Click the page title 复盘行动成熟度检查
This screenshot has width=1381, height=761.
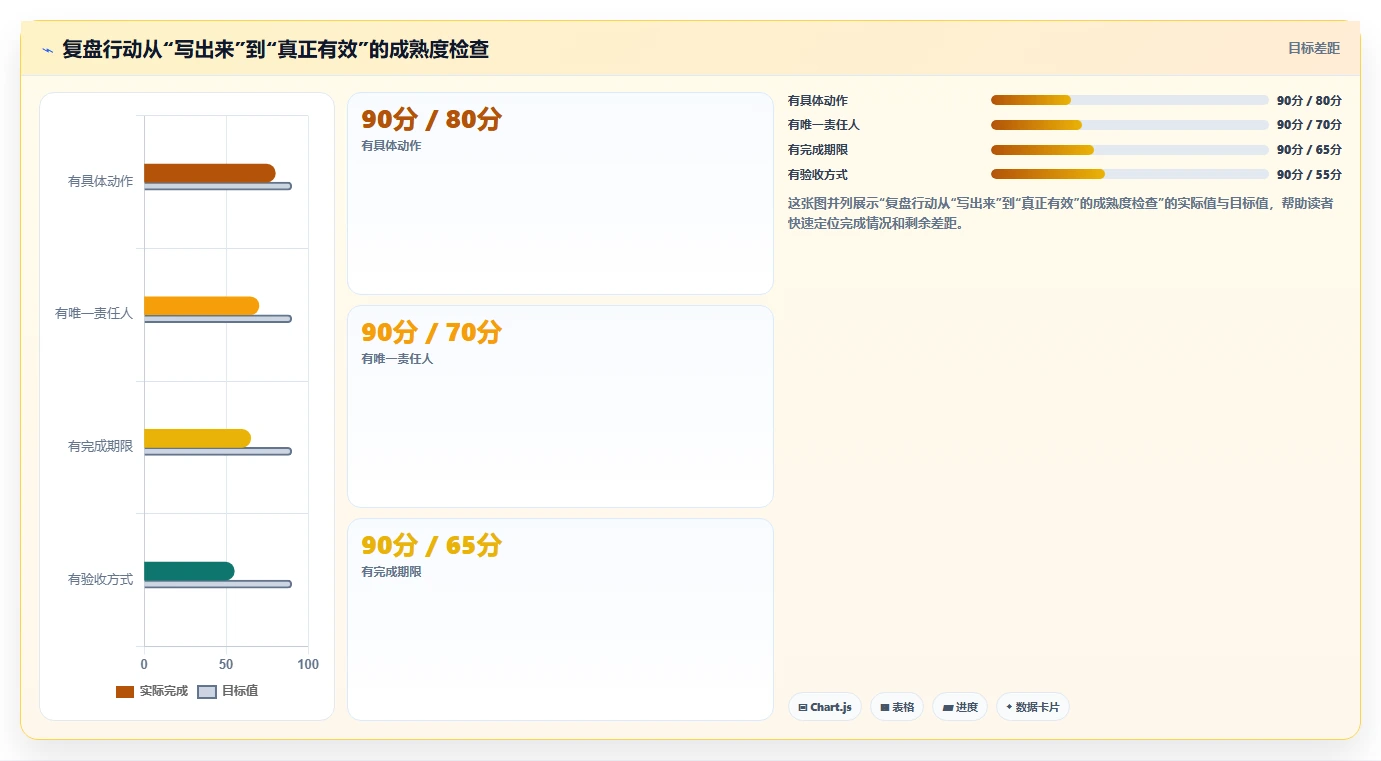click(x=275, y=49)
